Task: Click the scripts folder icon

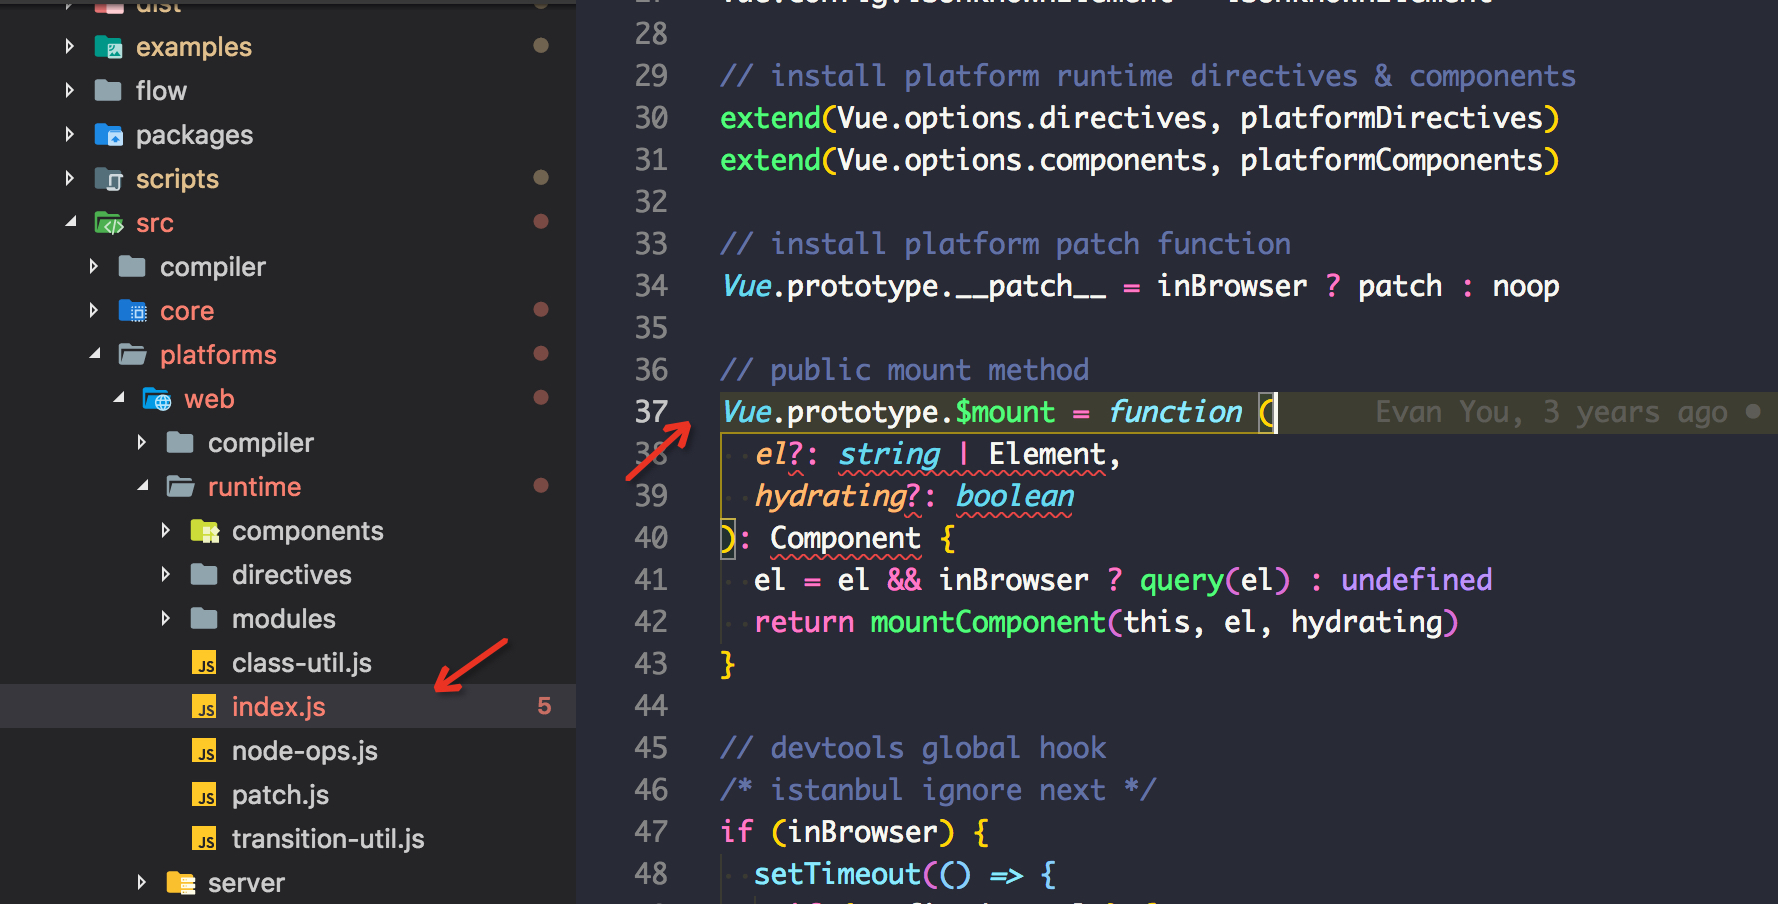Action: click(x=108, y=178)
